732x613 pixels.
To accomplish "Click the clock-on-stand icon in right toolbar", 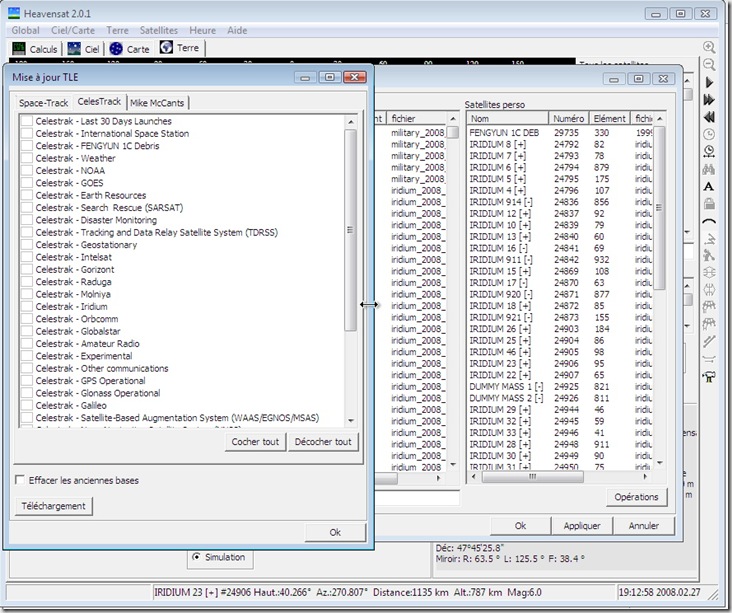I will pos(709,151).
